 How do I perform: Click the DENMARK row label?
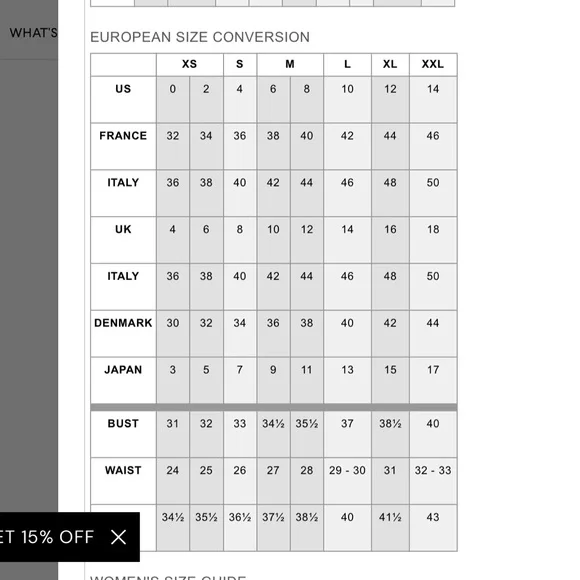pos(123,323)
